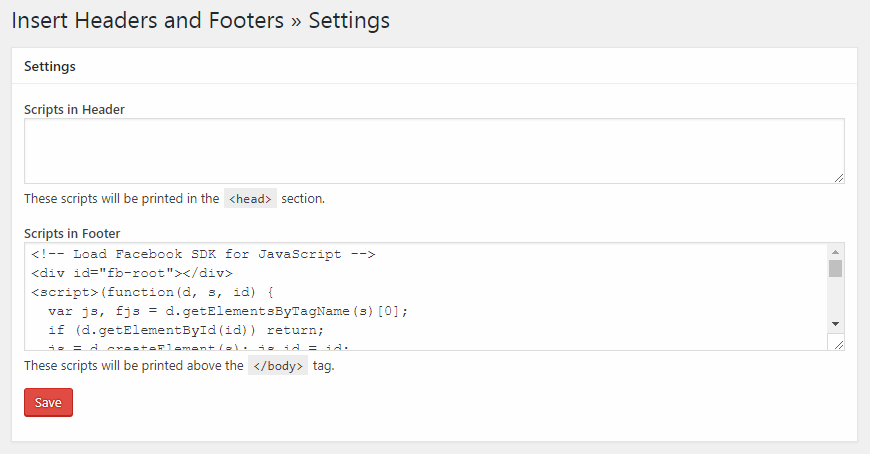Place cursor in the getElementsByTagName line
The height and width of the screenshot is (454, 870).
(228, 311)
